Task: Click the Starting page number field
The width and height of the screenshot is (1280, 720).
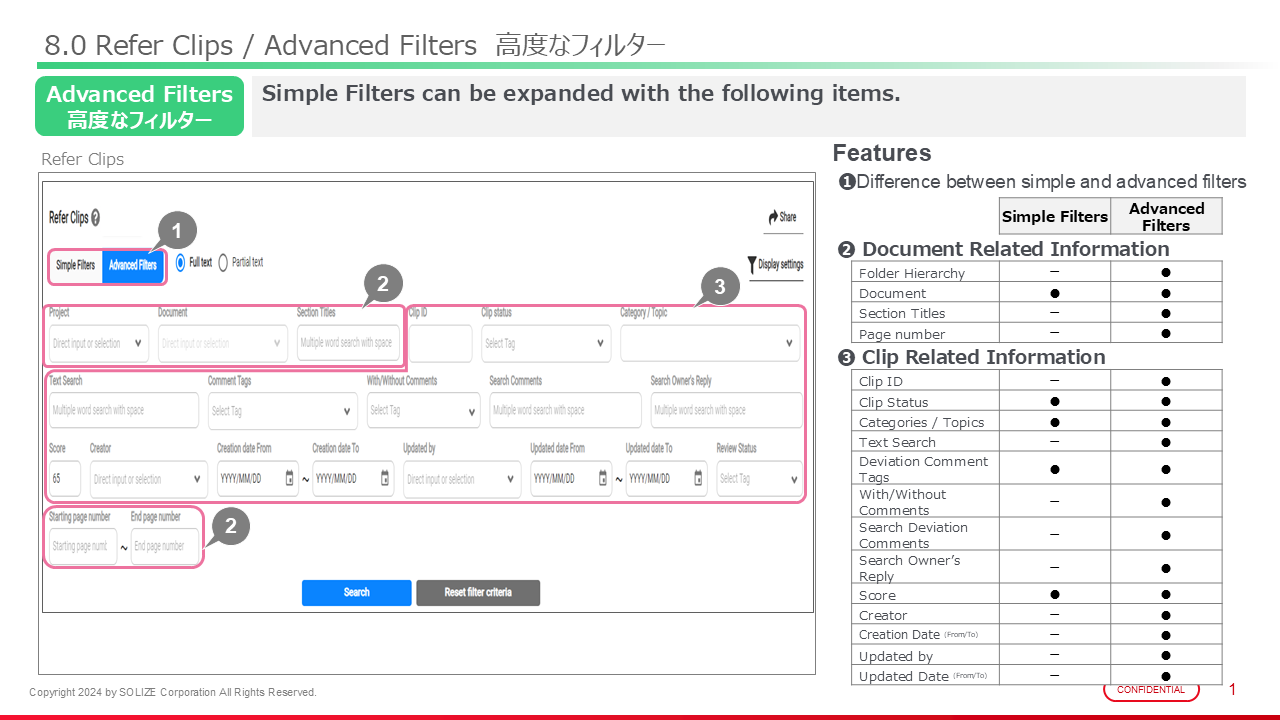Action: [82, 547]
